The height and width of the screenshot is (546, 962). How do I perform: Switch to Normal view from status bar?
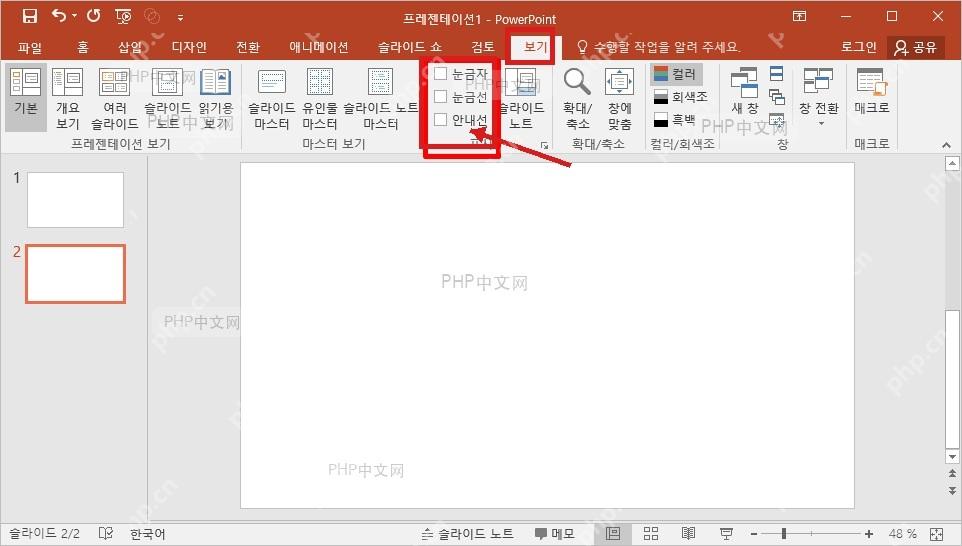click(613, 534)
